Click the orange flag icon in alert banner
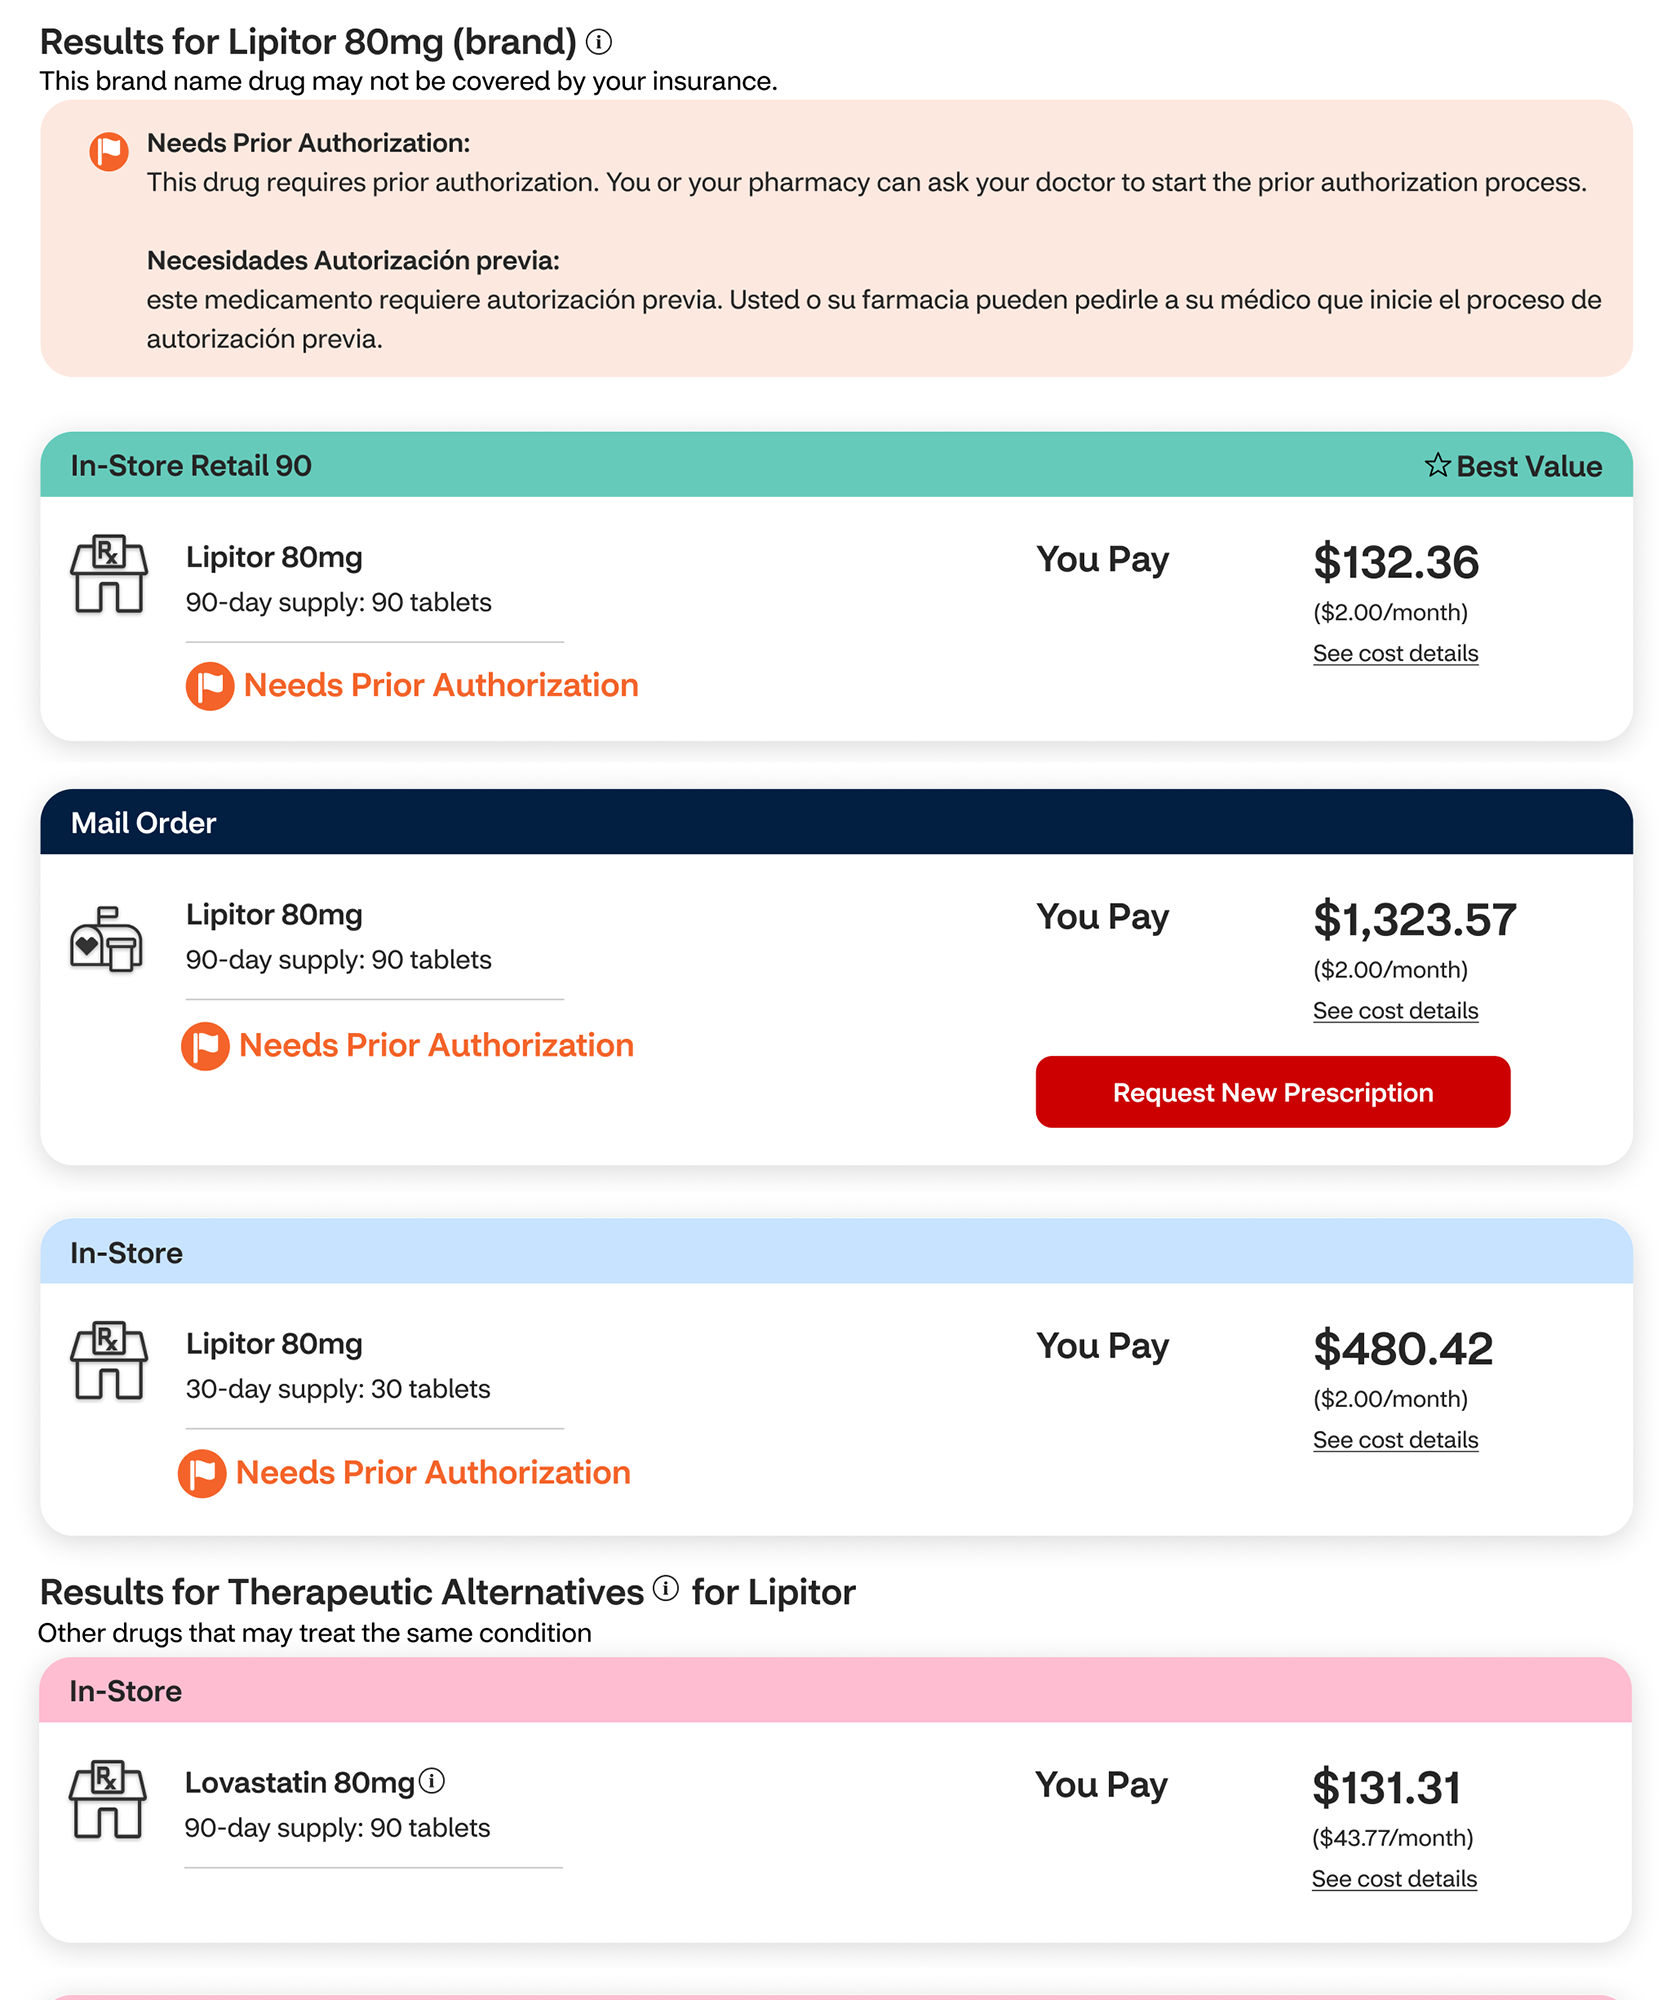This screenshot has height=2000, width=1671. 109,152
